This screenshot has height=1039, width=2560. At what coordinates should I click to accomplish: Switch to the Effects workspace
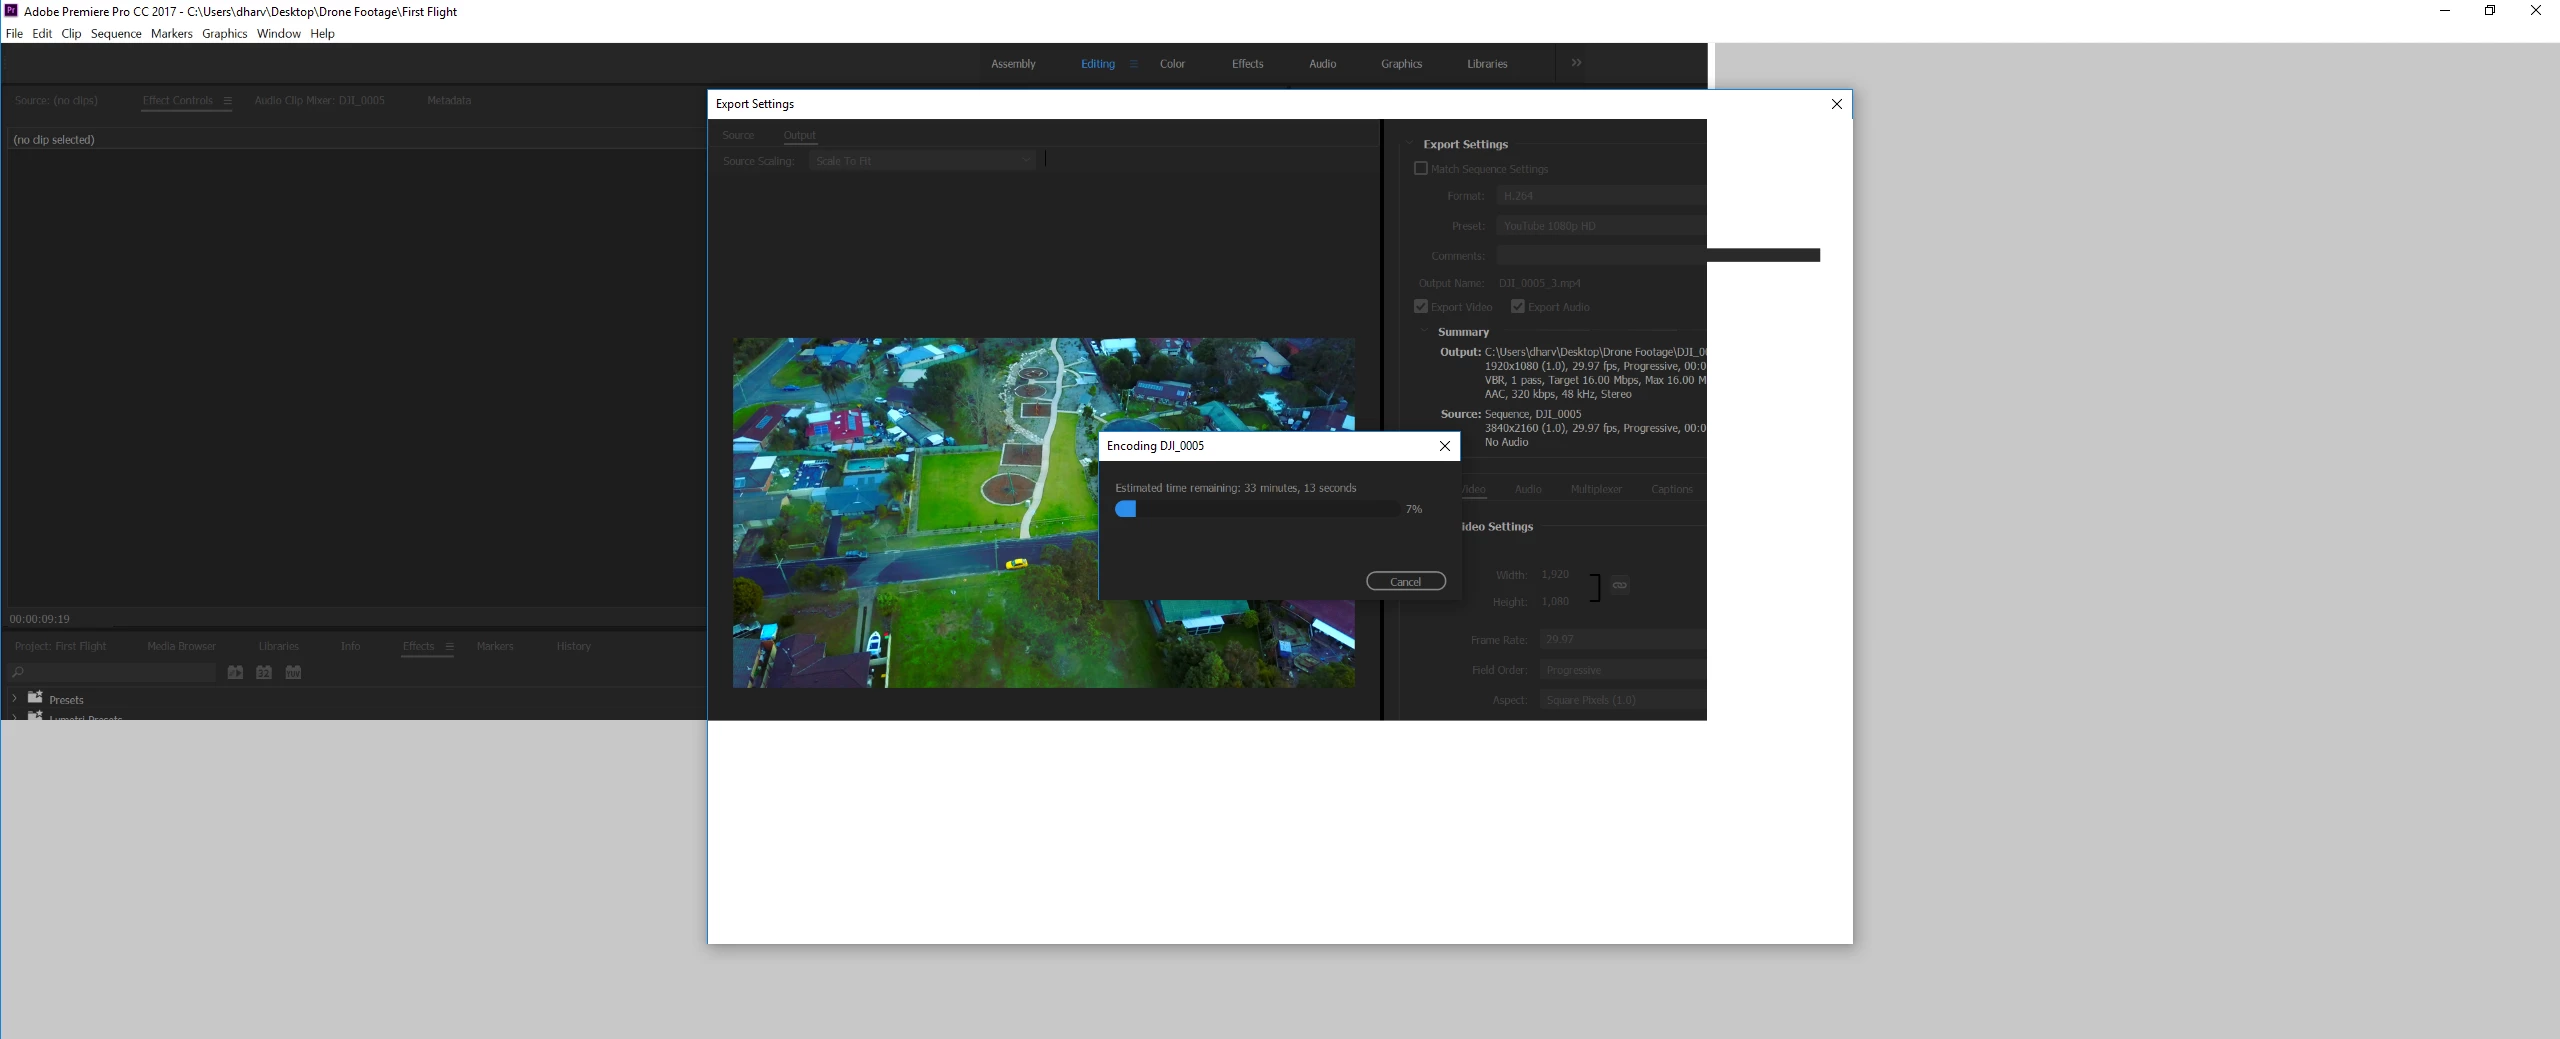pyautogui.click(x=1247, y=64)
